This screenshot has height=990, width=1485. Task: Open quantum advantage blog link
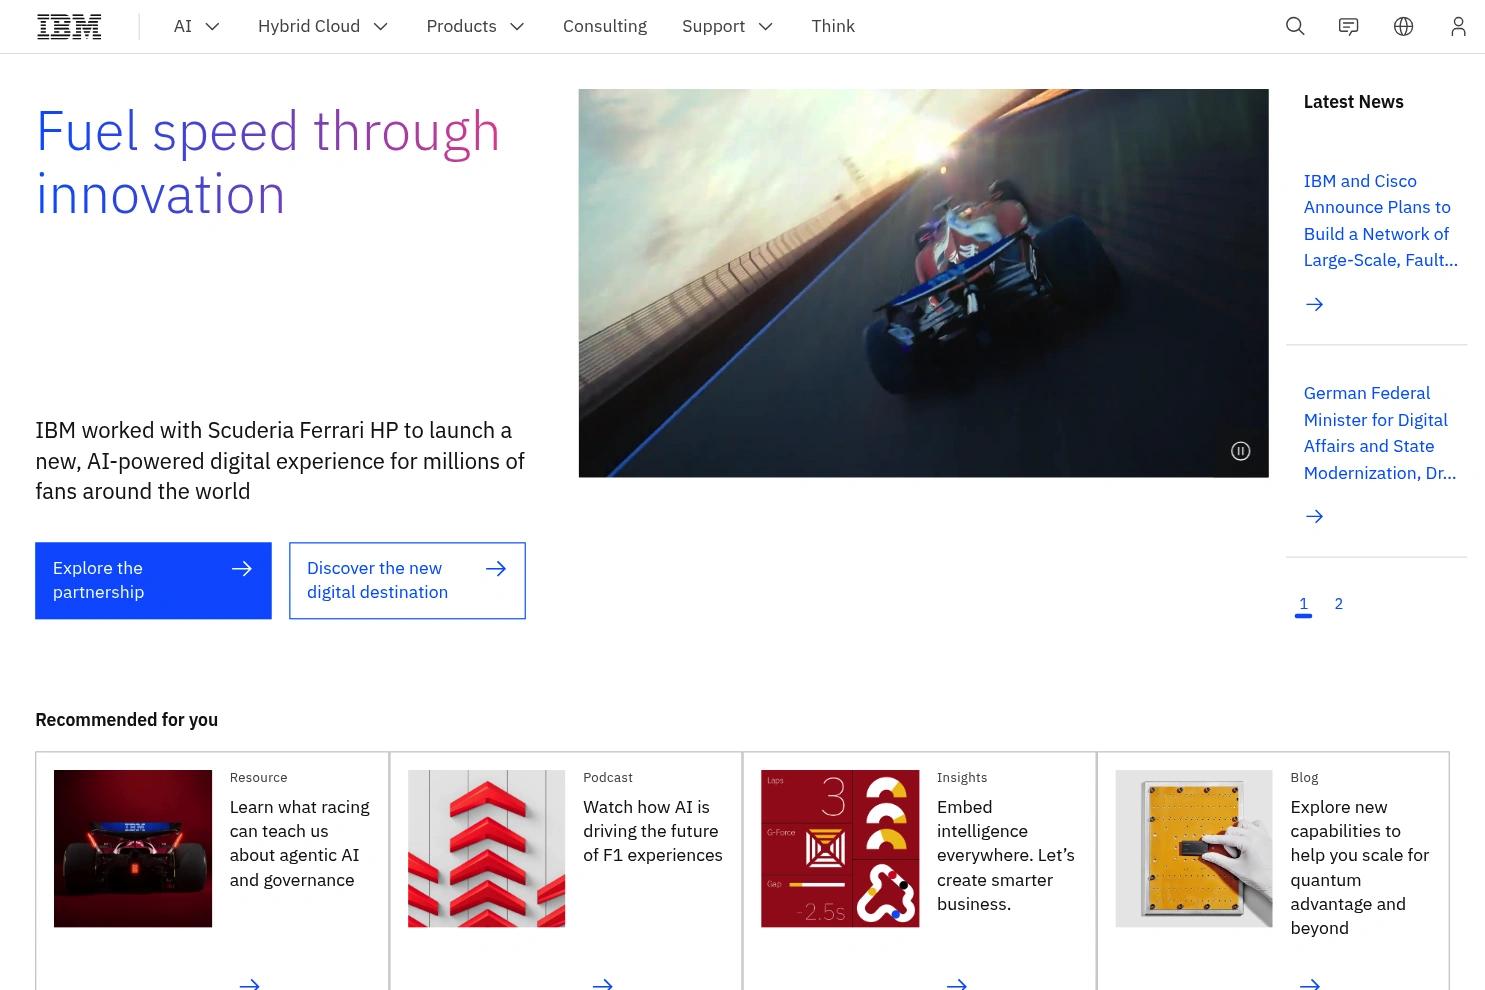1360,867
